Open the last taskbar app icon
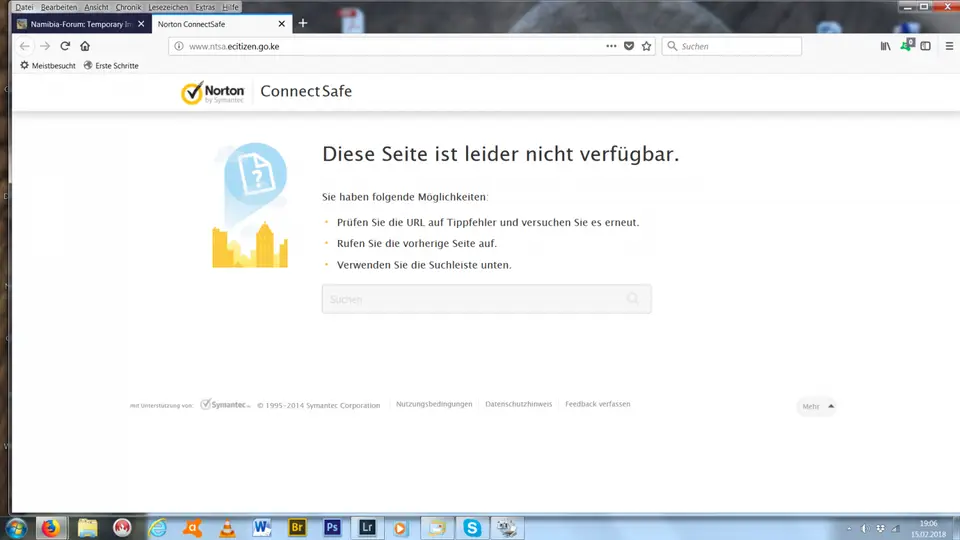The height and width of the screenshot is (540, 960). (507, 528)
